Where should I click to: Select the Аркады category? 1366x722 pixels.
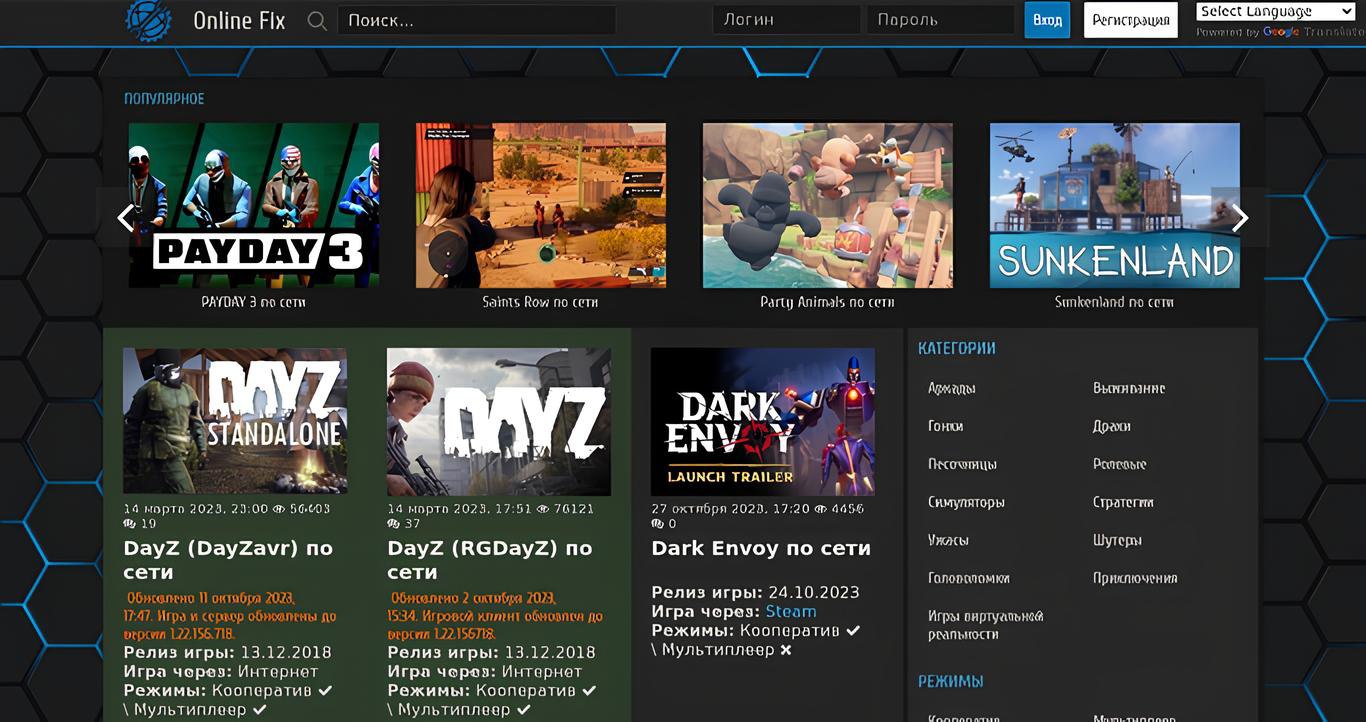(952, 388)
